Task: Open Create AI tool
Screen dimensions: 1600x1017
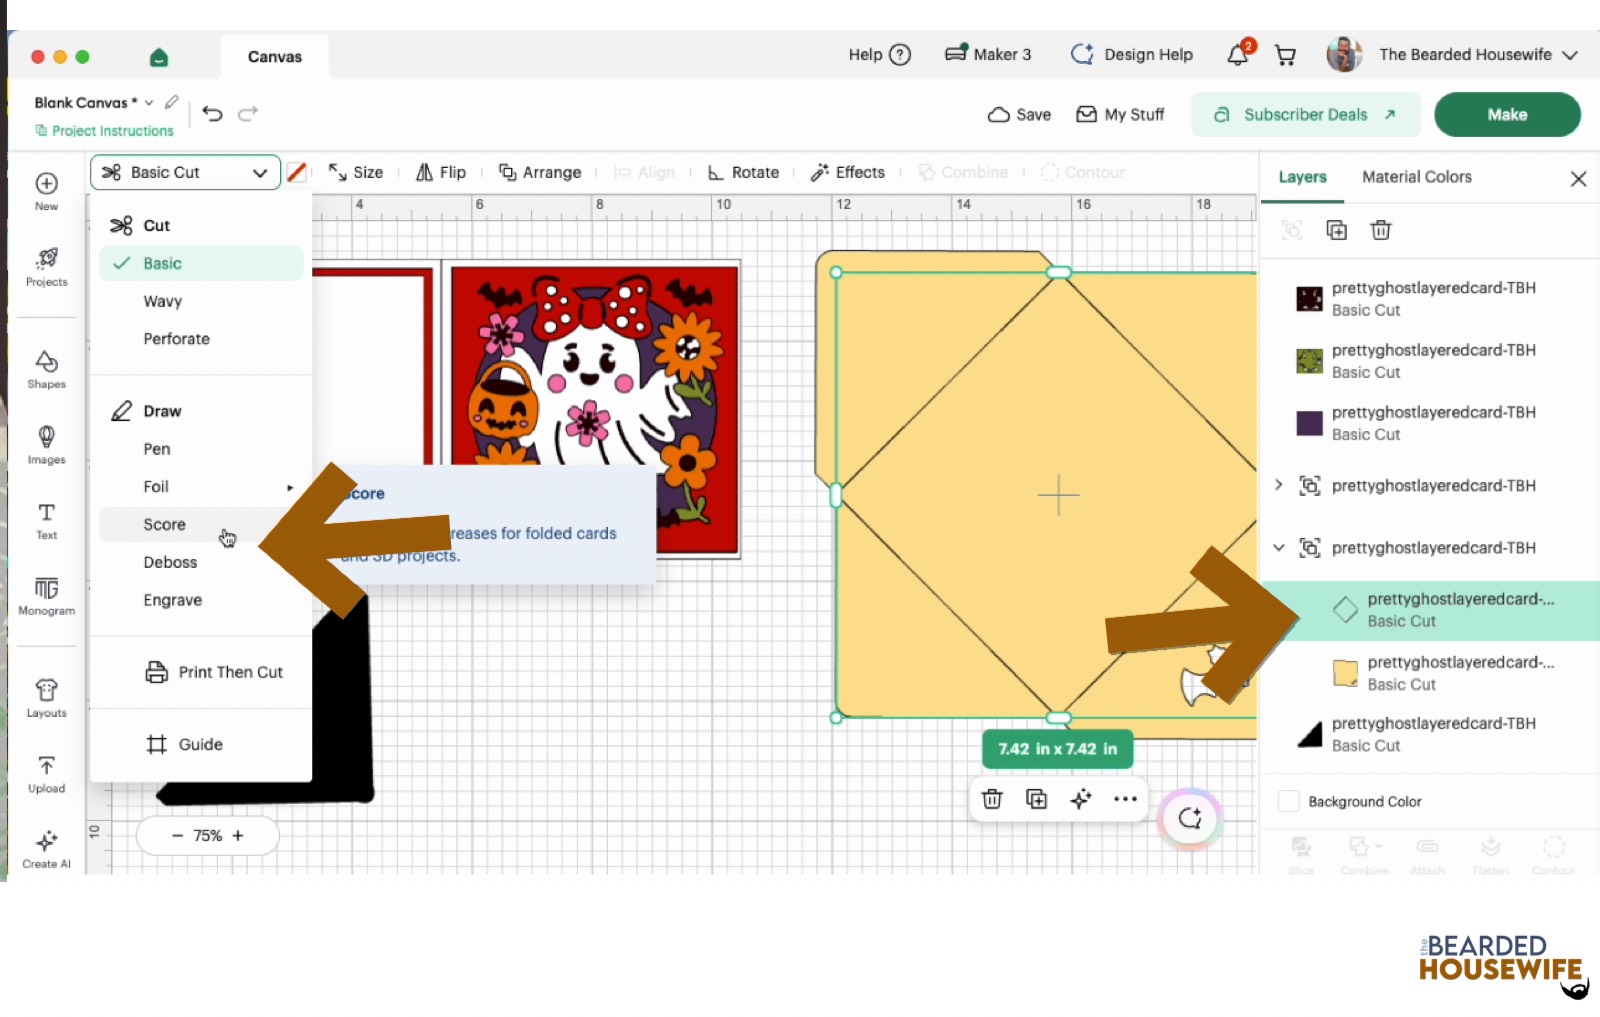Action: [x=46, y=849]
